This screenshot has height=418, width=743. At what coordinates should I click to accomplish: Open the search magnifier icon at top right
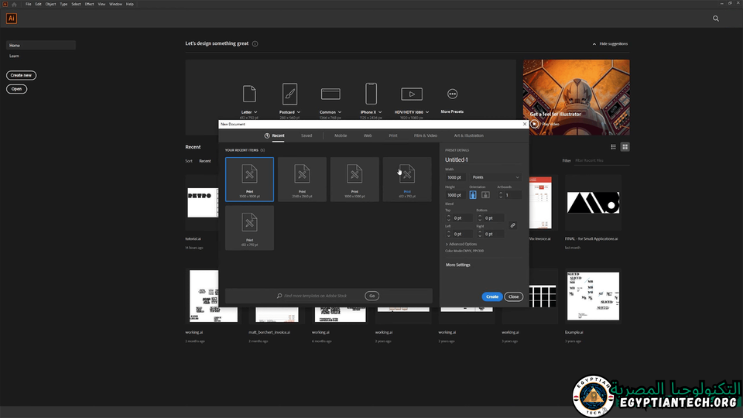(x=716, y=18)
